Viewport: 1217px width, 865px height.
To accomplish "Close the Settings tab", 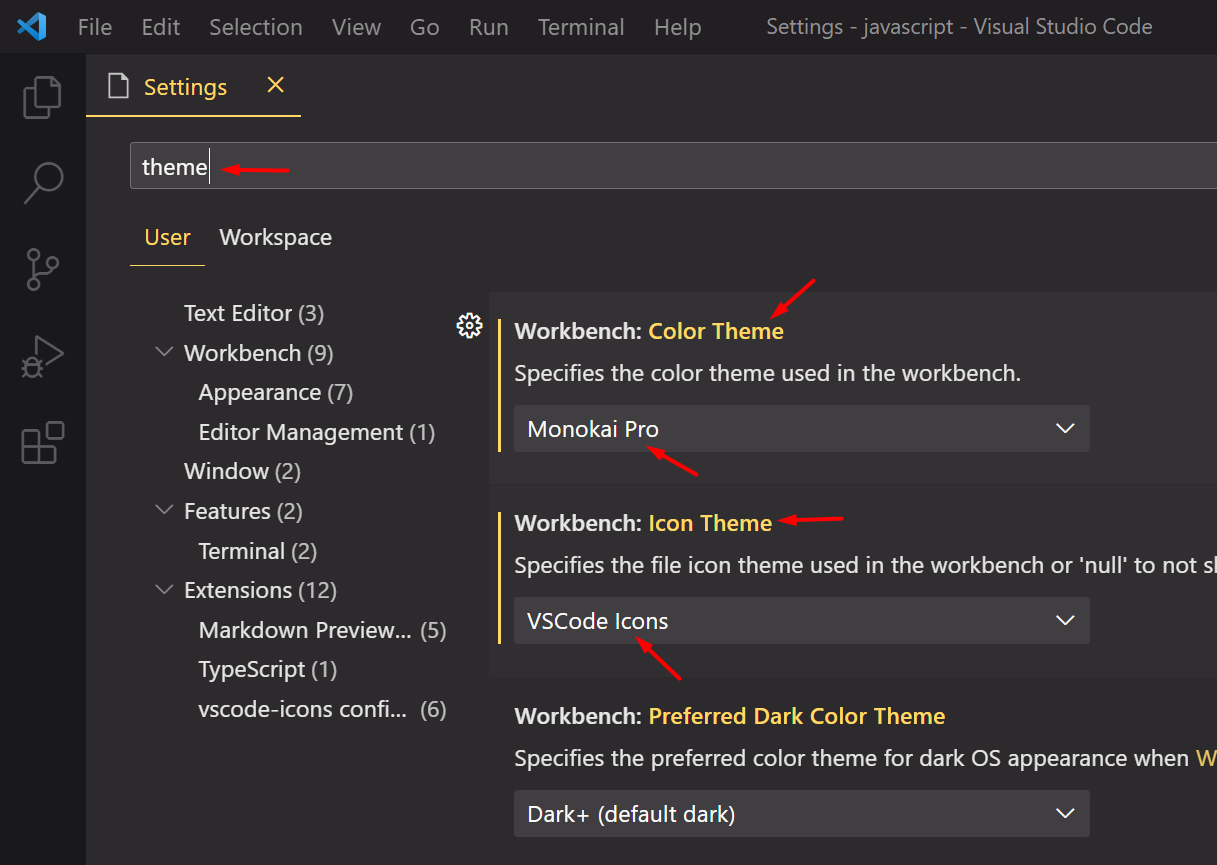I will pyautogui.click(x=276, y=86).
